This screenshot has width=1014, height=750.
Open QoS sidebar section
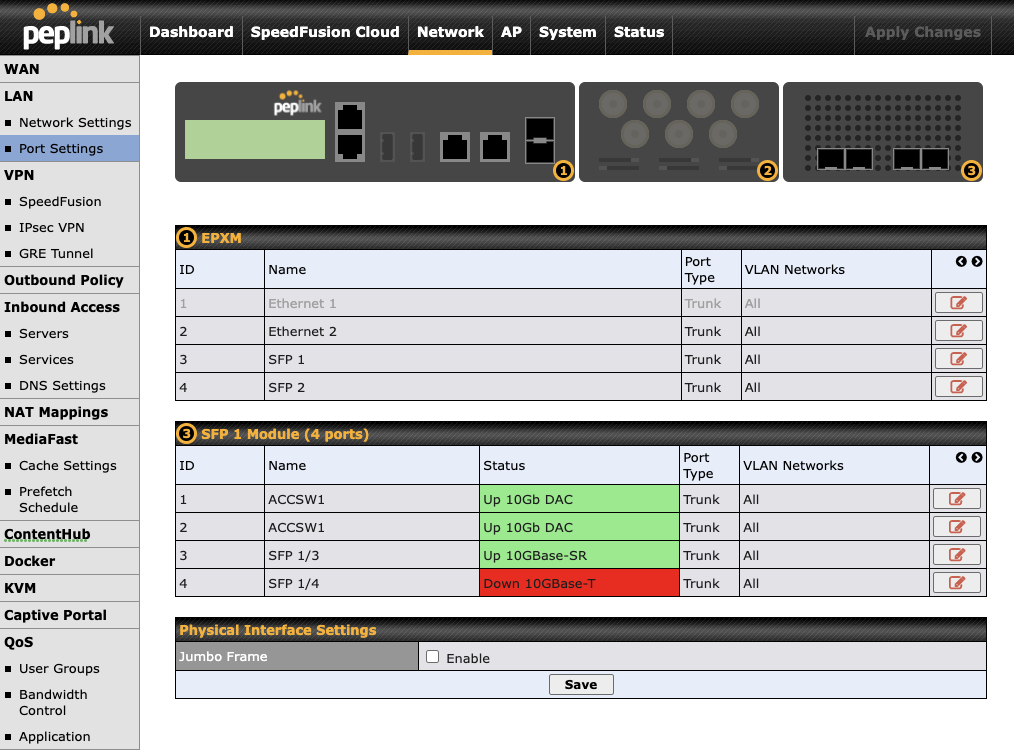tap(69, 642)
